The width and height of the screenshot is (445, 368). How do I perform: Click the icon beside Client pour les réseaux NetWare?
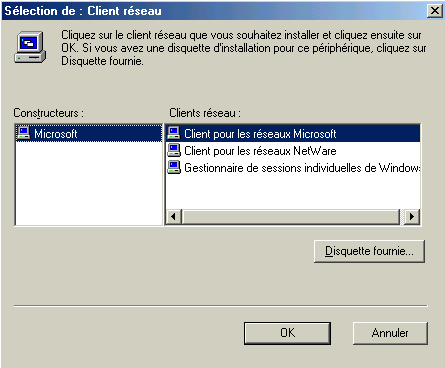[174, 150]
